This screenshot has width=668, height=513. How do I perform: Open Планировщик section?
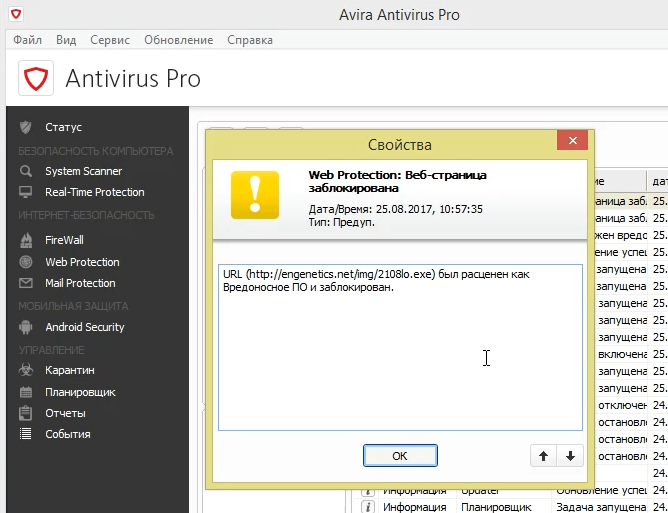pos(80,392)
